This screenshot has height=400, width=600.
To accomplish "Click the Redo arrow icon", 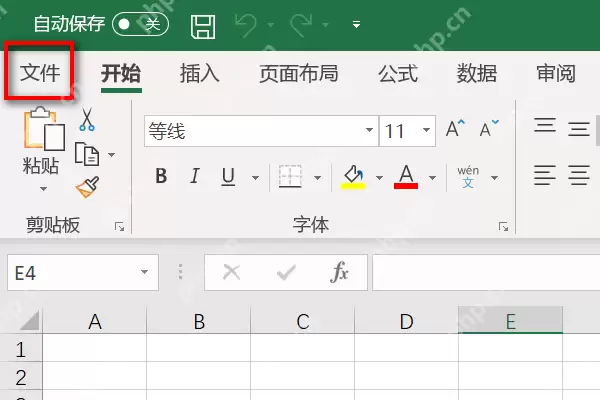I will click(301, 25).
